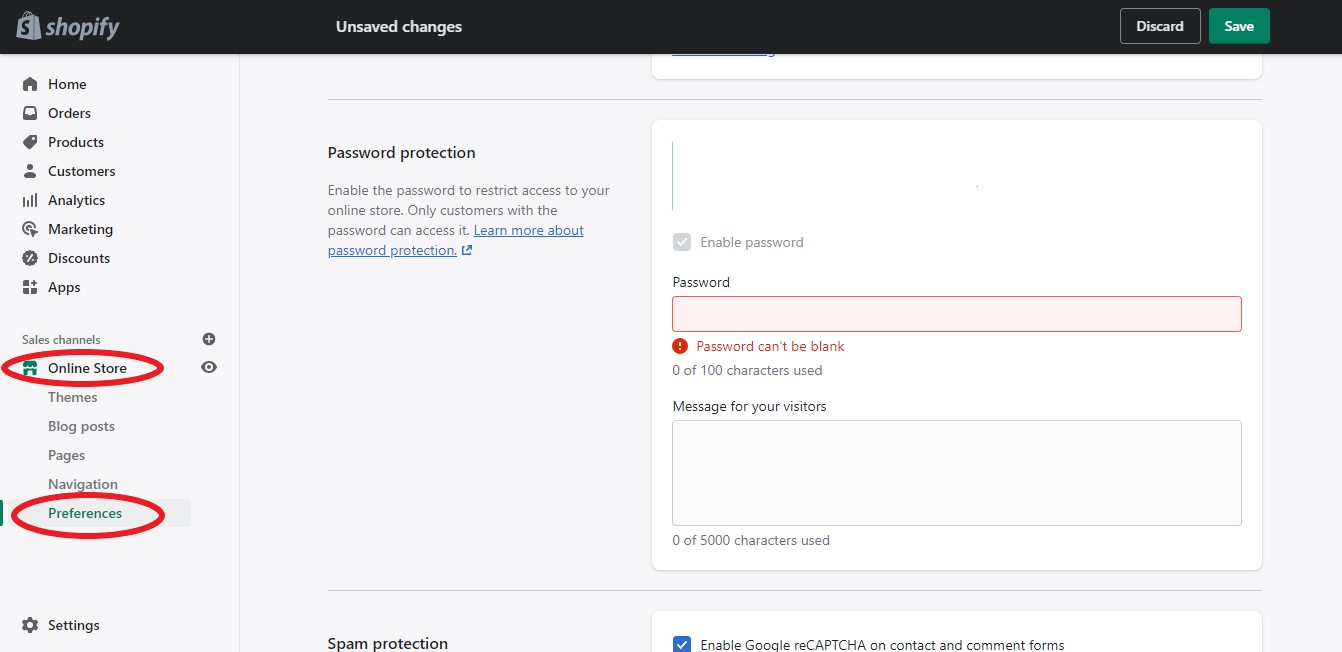Click the Orders inbox icon
The image size is (1342, 652).
(30, 113)
